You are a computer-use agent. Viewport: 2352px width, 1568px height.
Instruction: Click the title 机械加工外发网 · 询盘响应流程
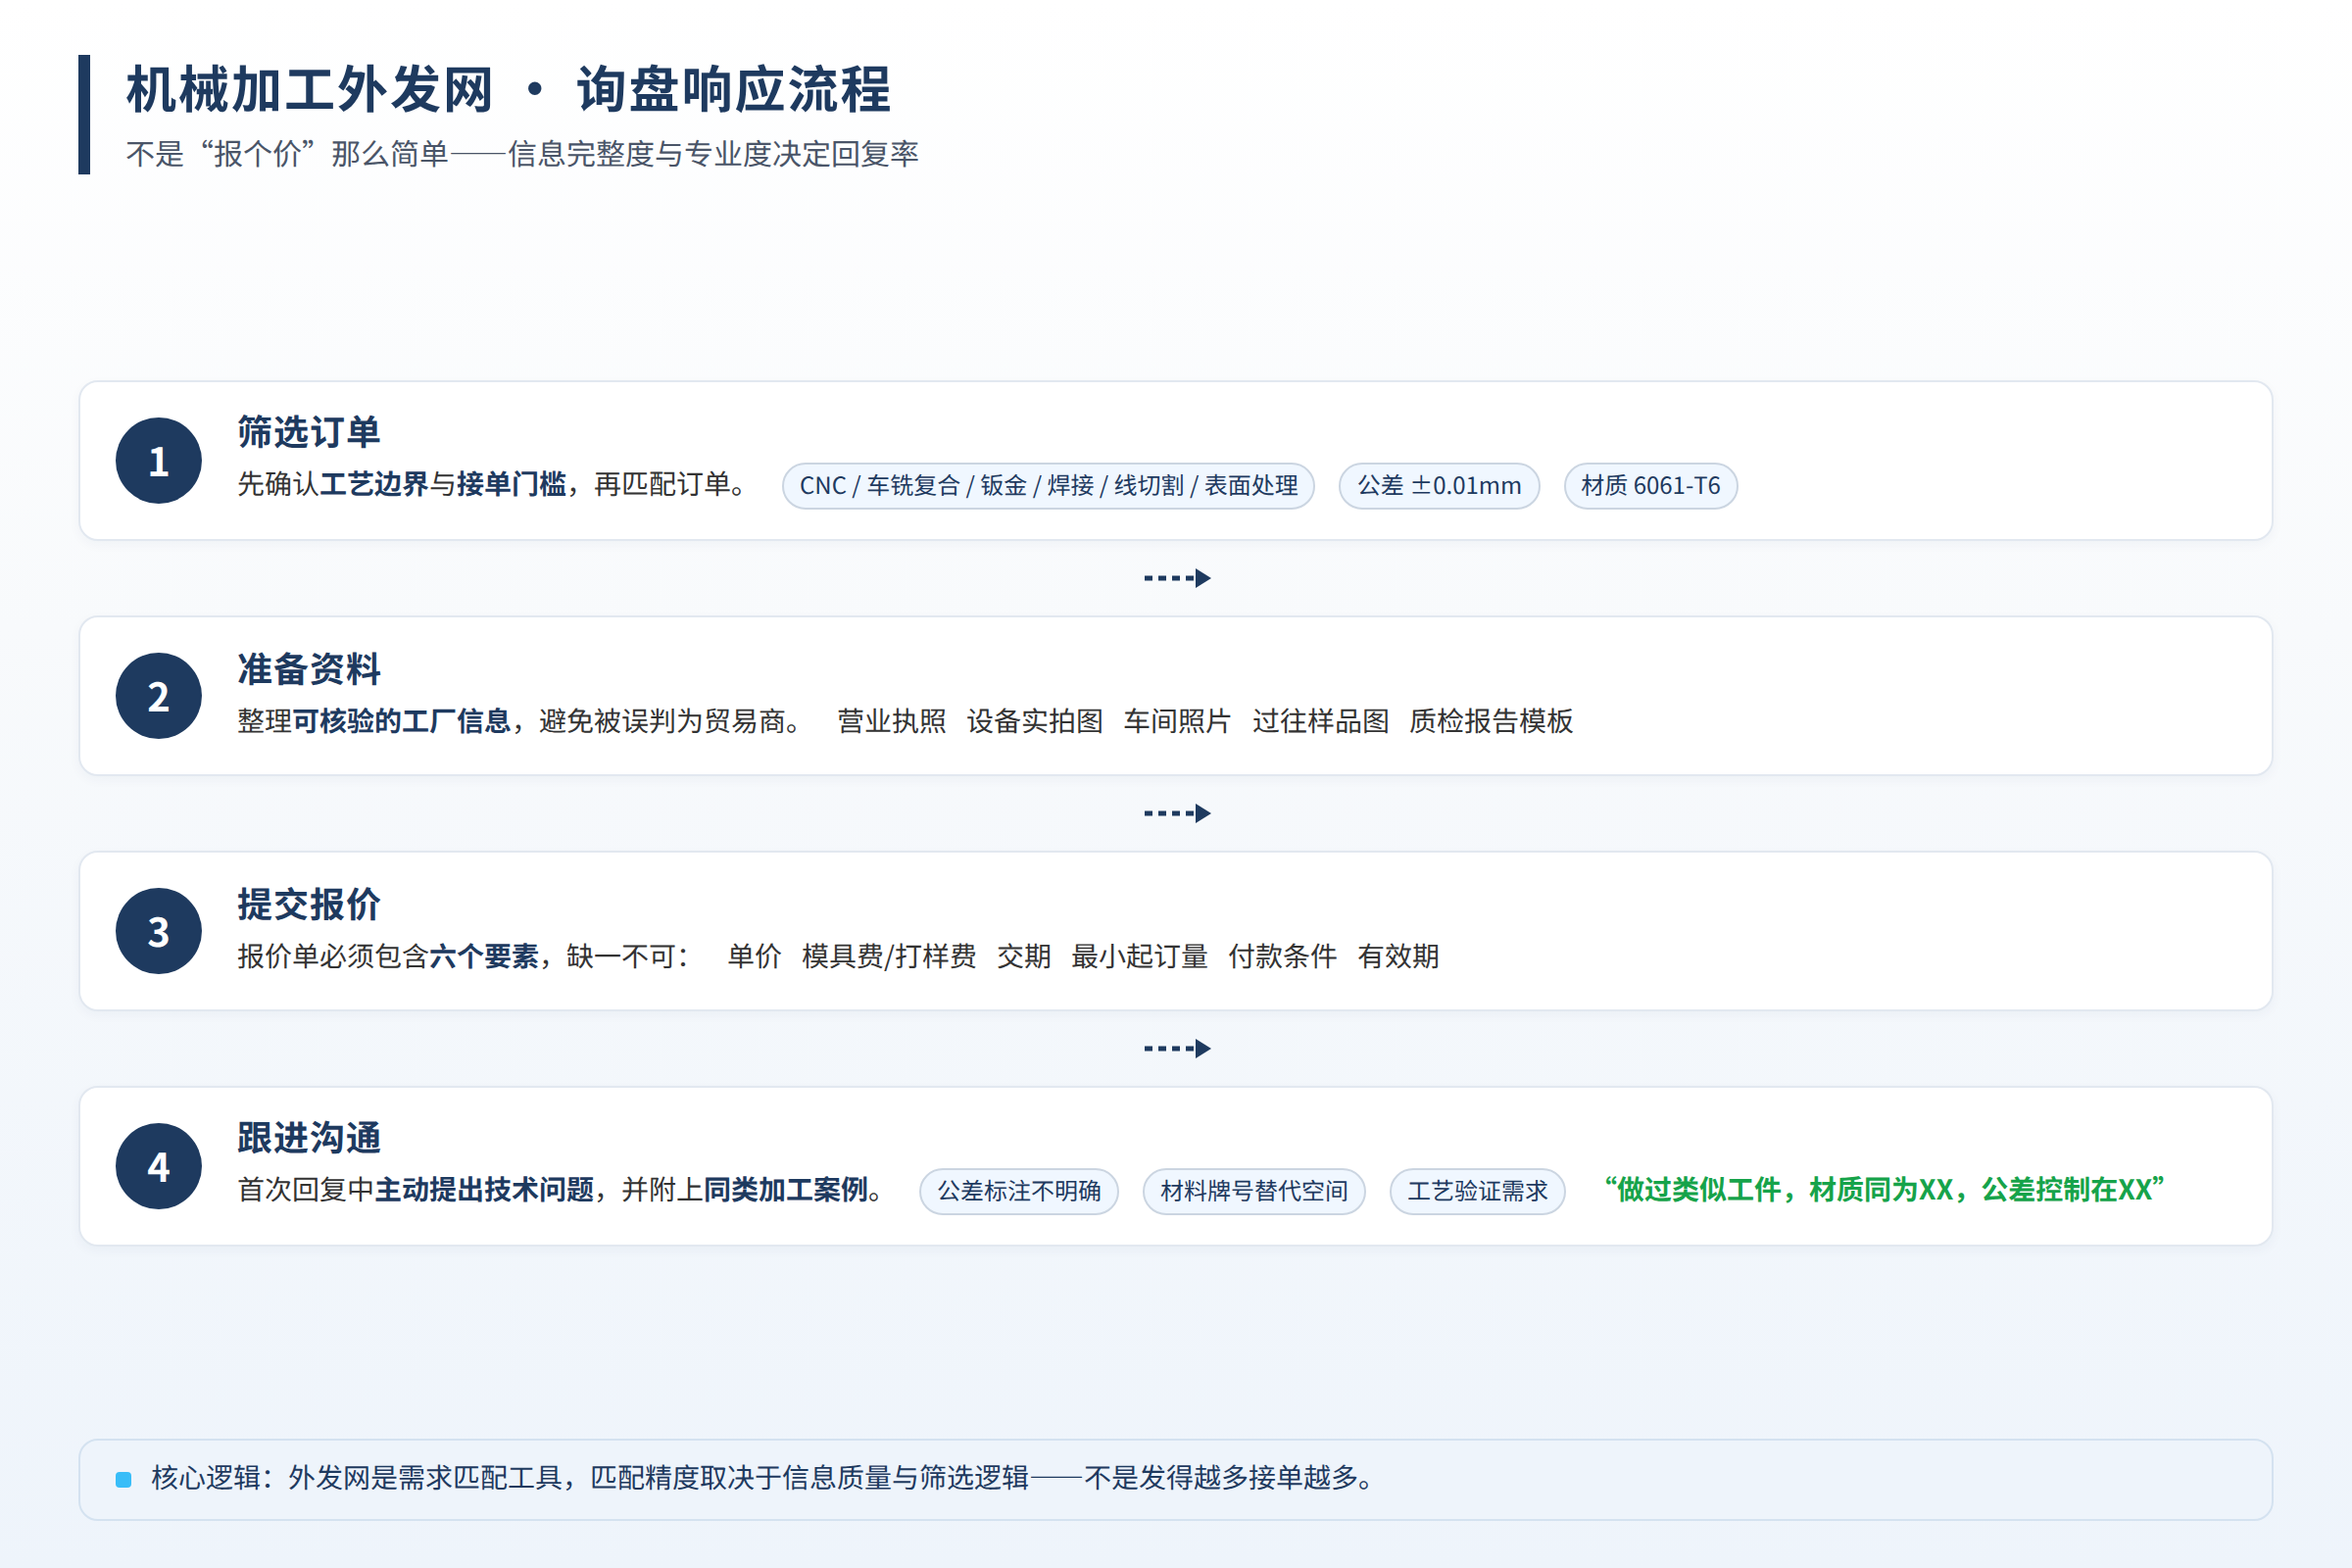508,90
